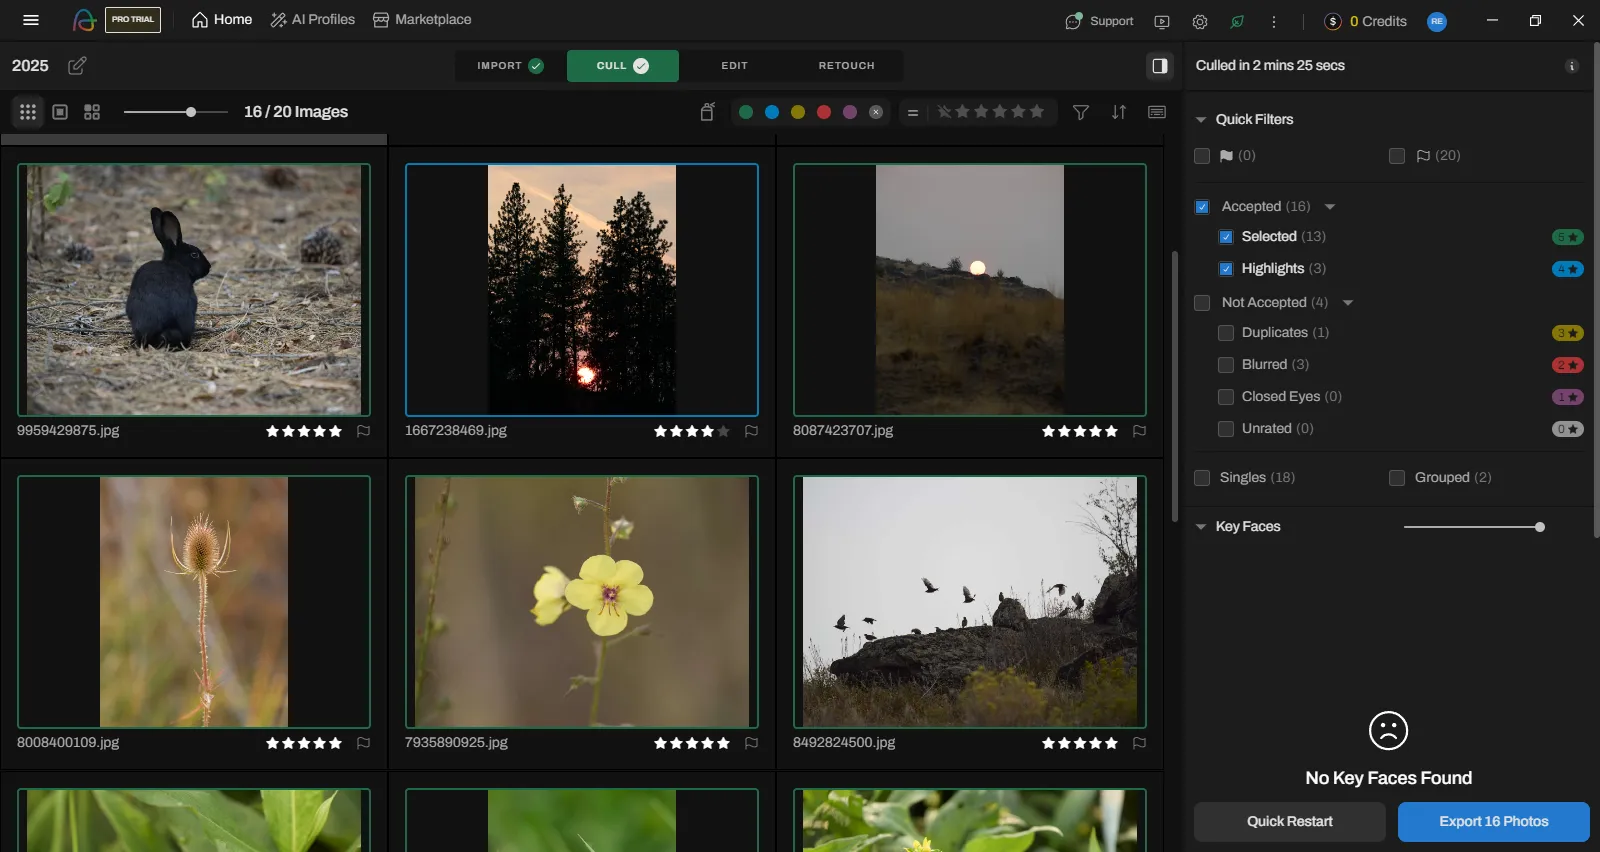Click the clear labels spray icon
Screen dimensions: 1600x852
(x=707, y=112)
